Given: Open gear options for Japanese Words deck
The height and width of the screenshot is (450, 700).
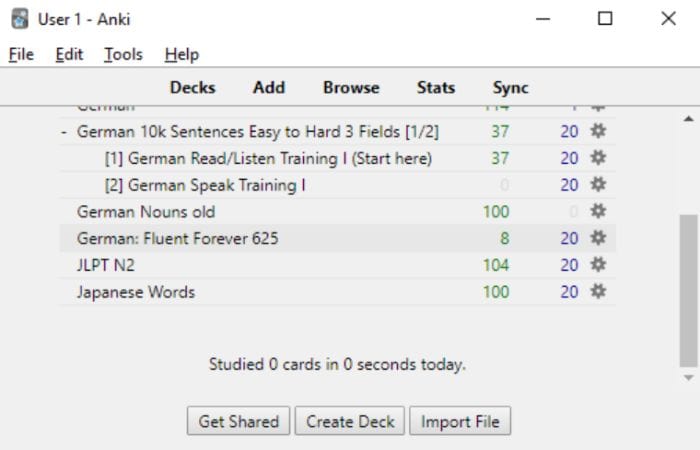Looking at the screenshot, I should 598,292.
